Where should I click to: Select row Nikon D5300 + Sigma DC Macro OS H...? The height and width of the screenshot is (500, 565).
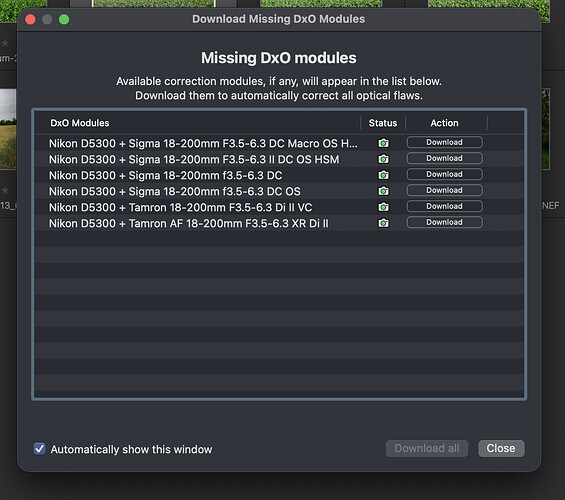click(x=279, y=143)
